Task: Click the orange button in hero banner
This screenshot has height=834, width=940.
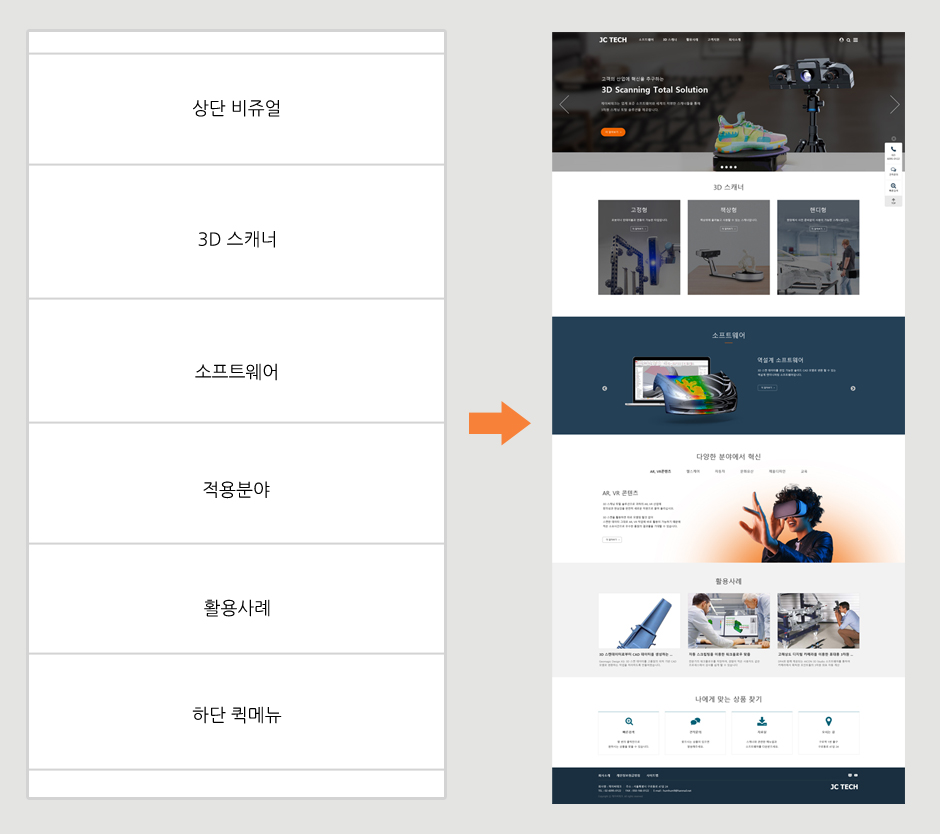Action: [613, 131]
